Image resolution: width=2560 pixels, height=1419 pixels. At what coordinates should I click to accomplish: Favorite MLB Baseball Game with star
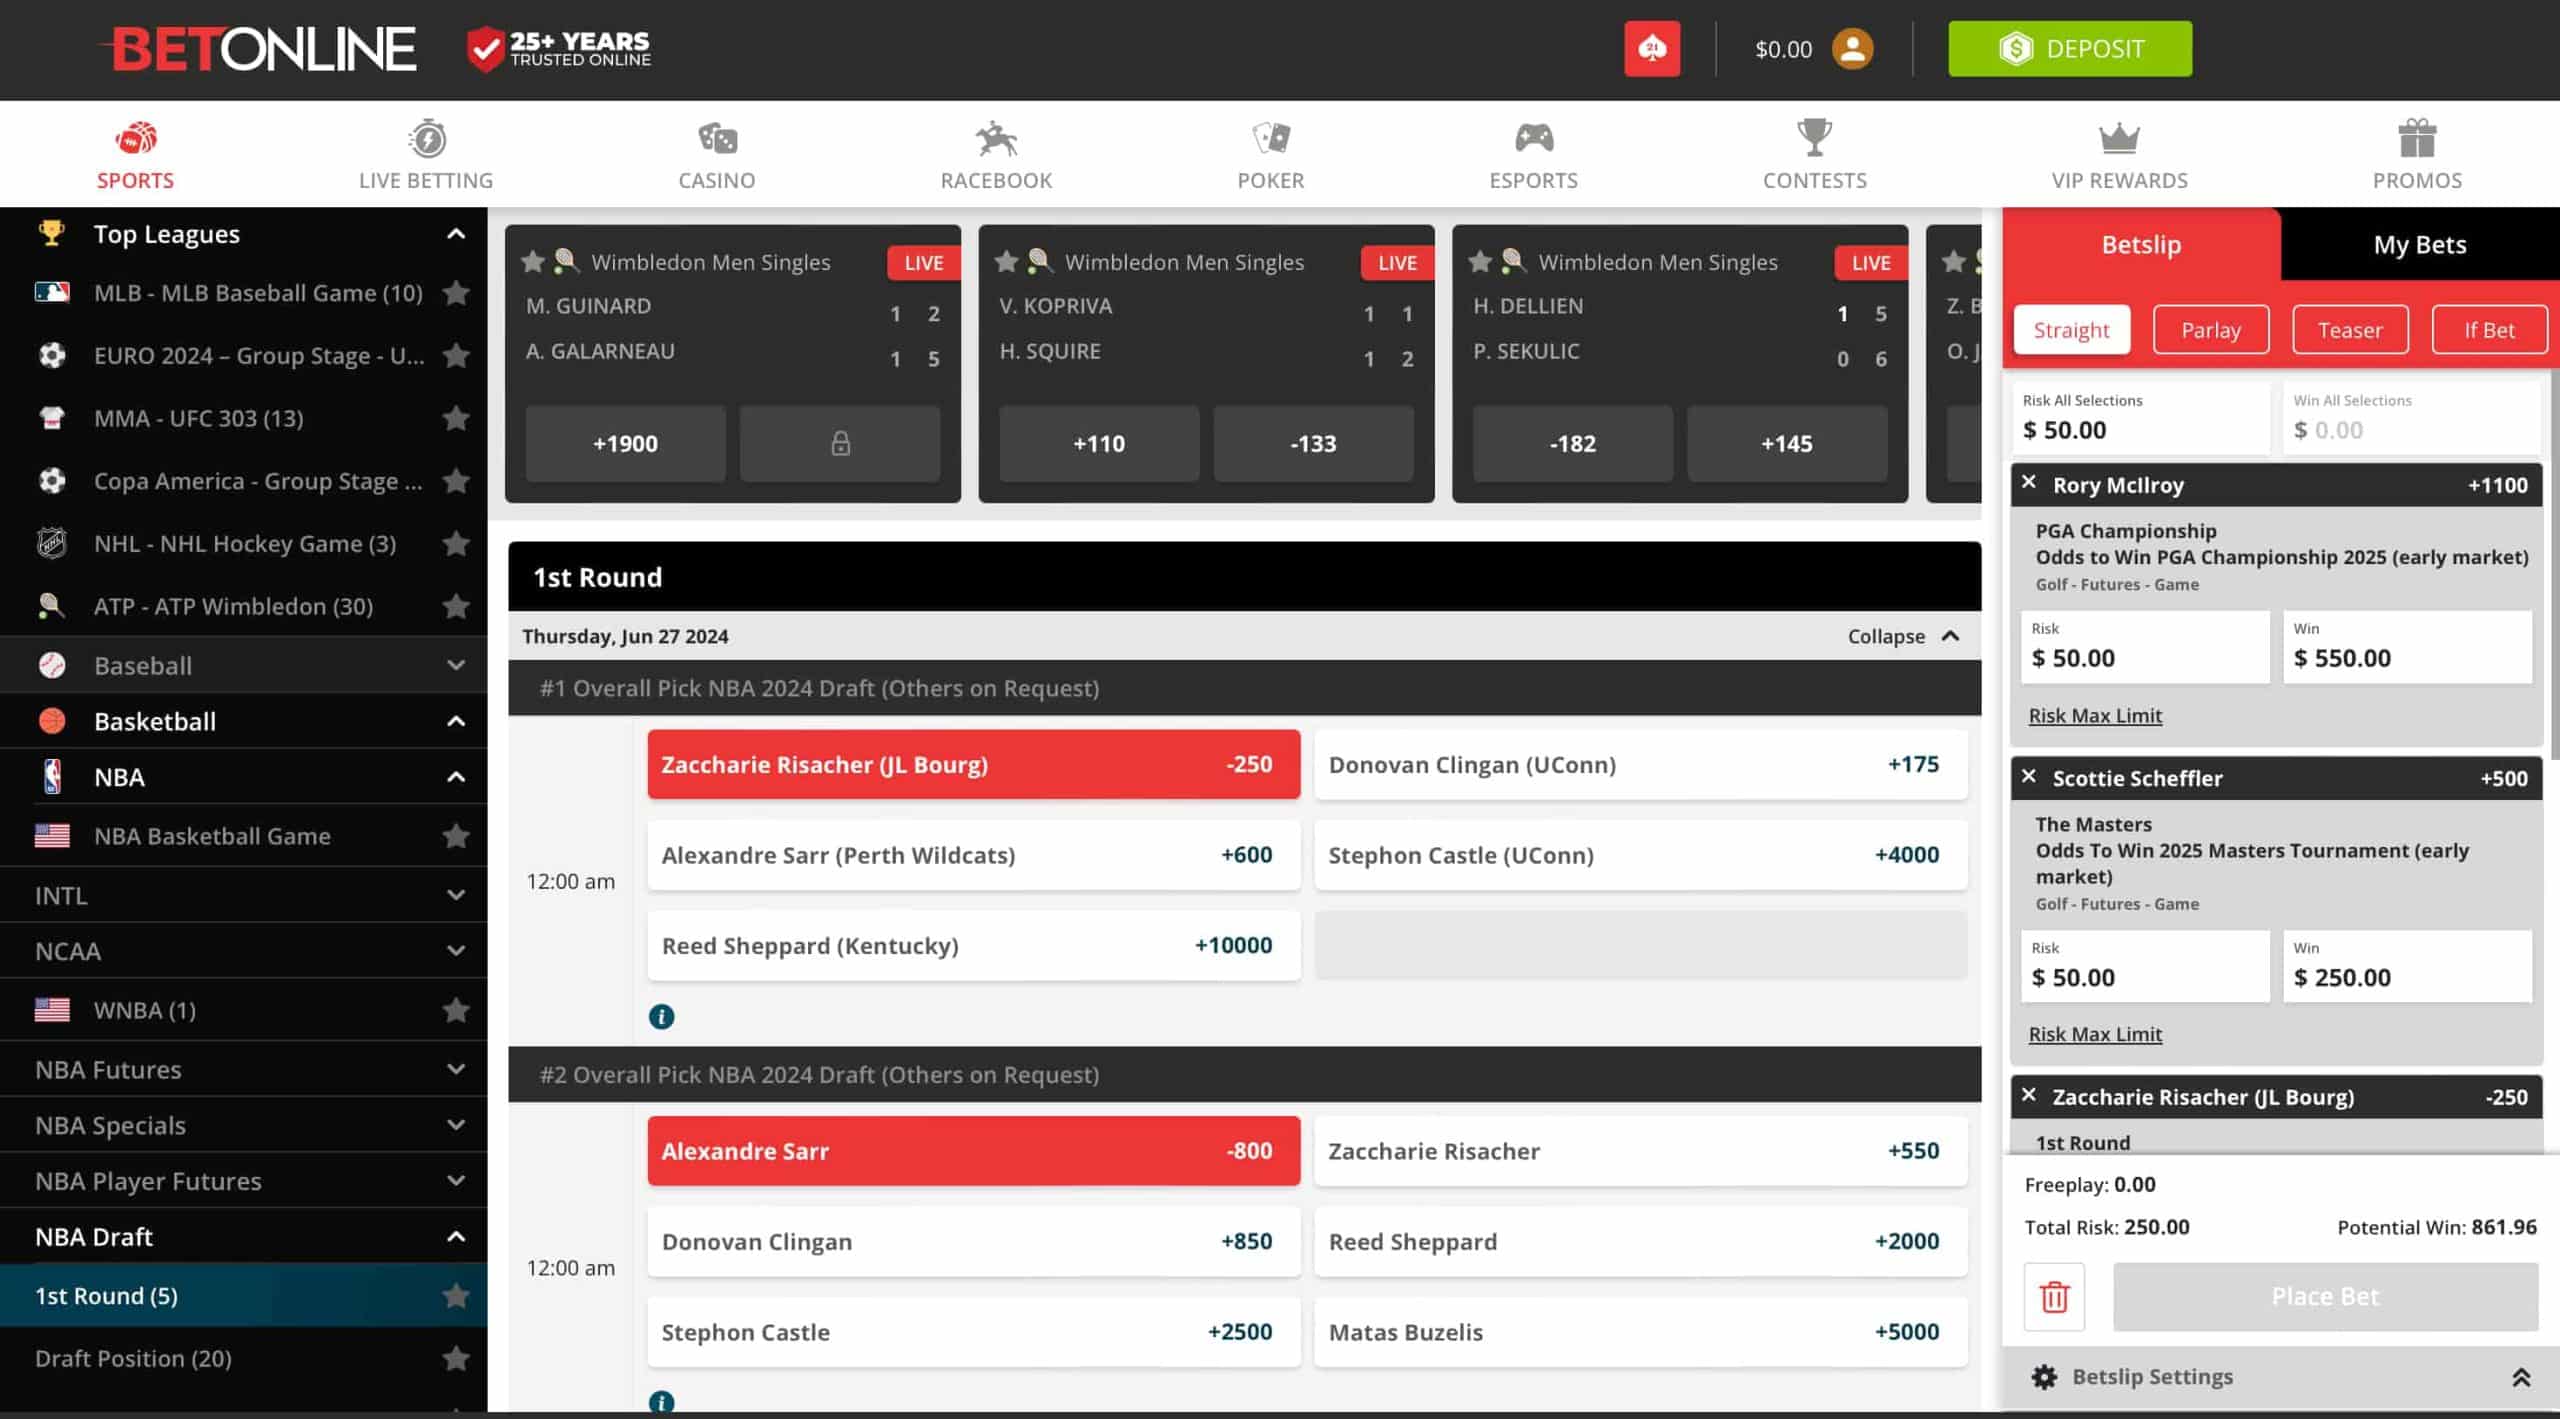[x=456, y=293]
